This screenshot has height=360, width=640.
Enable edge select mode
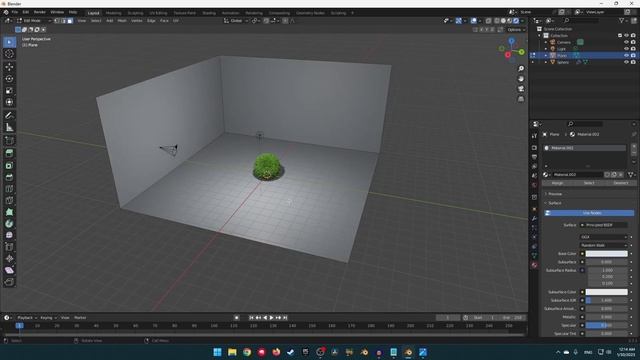click(64, 20)
